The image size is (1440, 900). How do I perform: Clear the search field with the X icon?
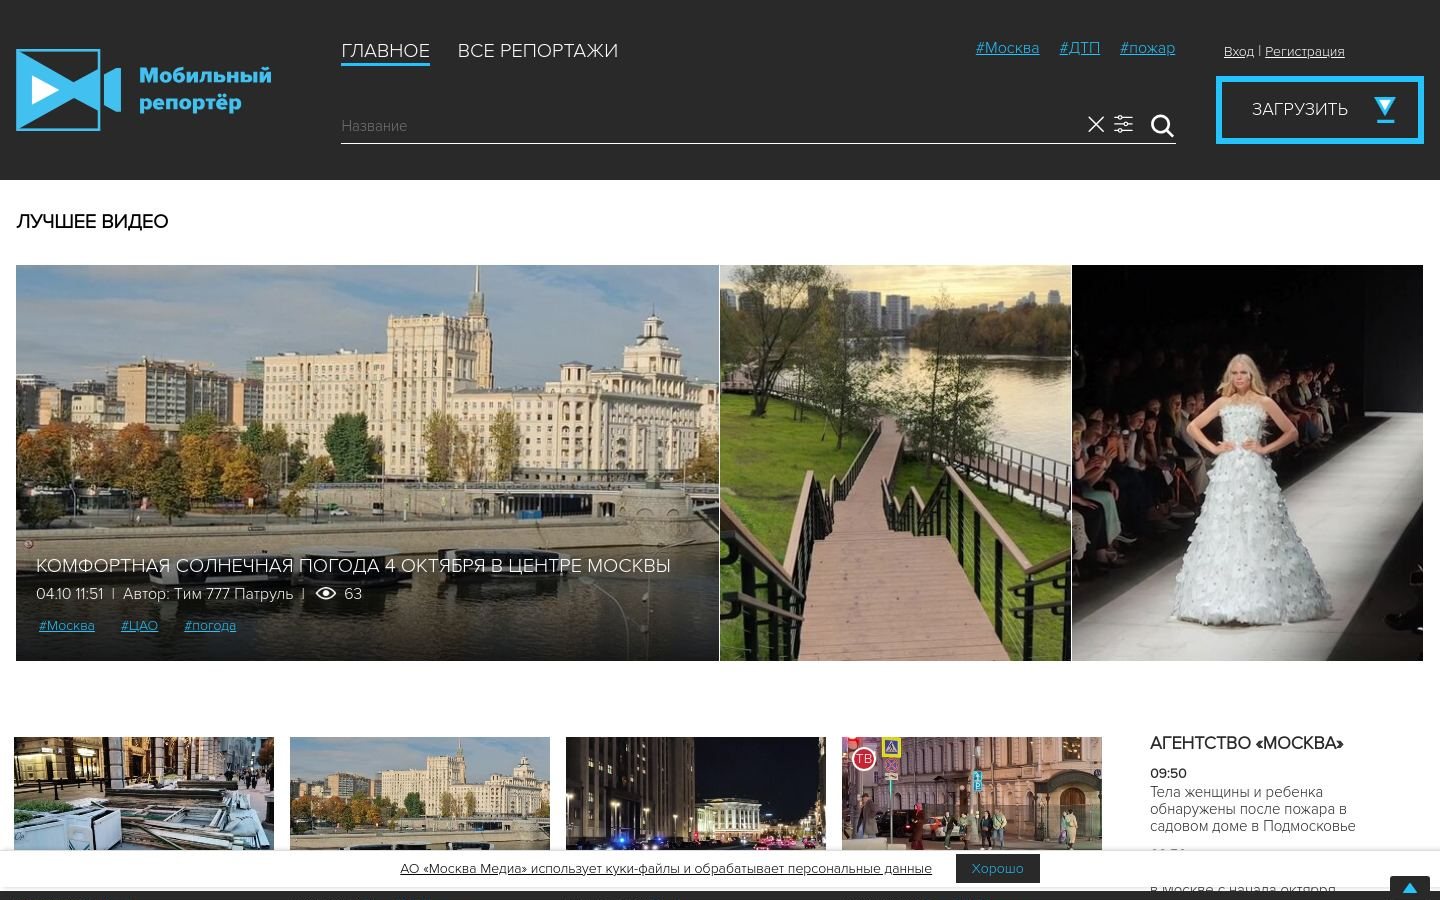pyautogui.click(x=1096, y=125)
